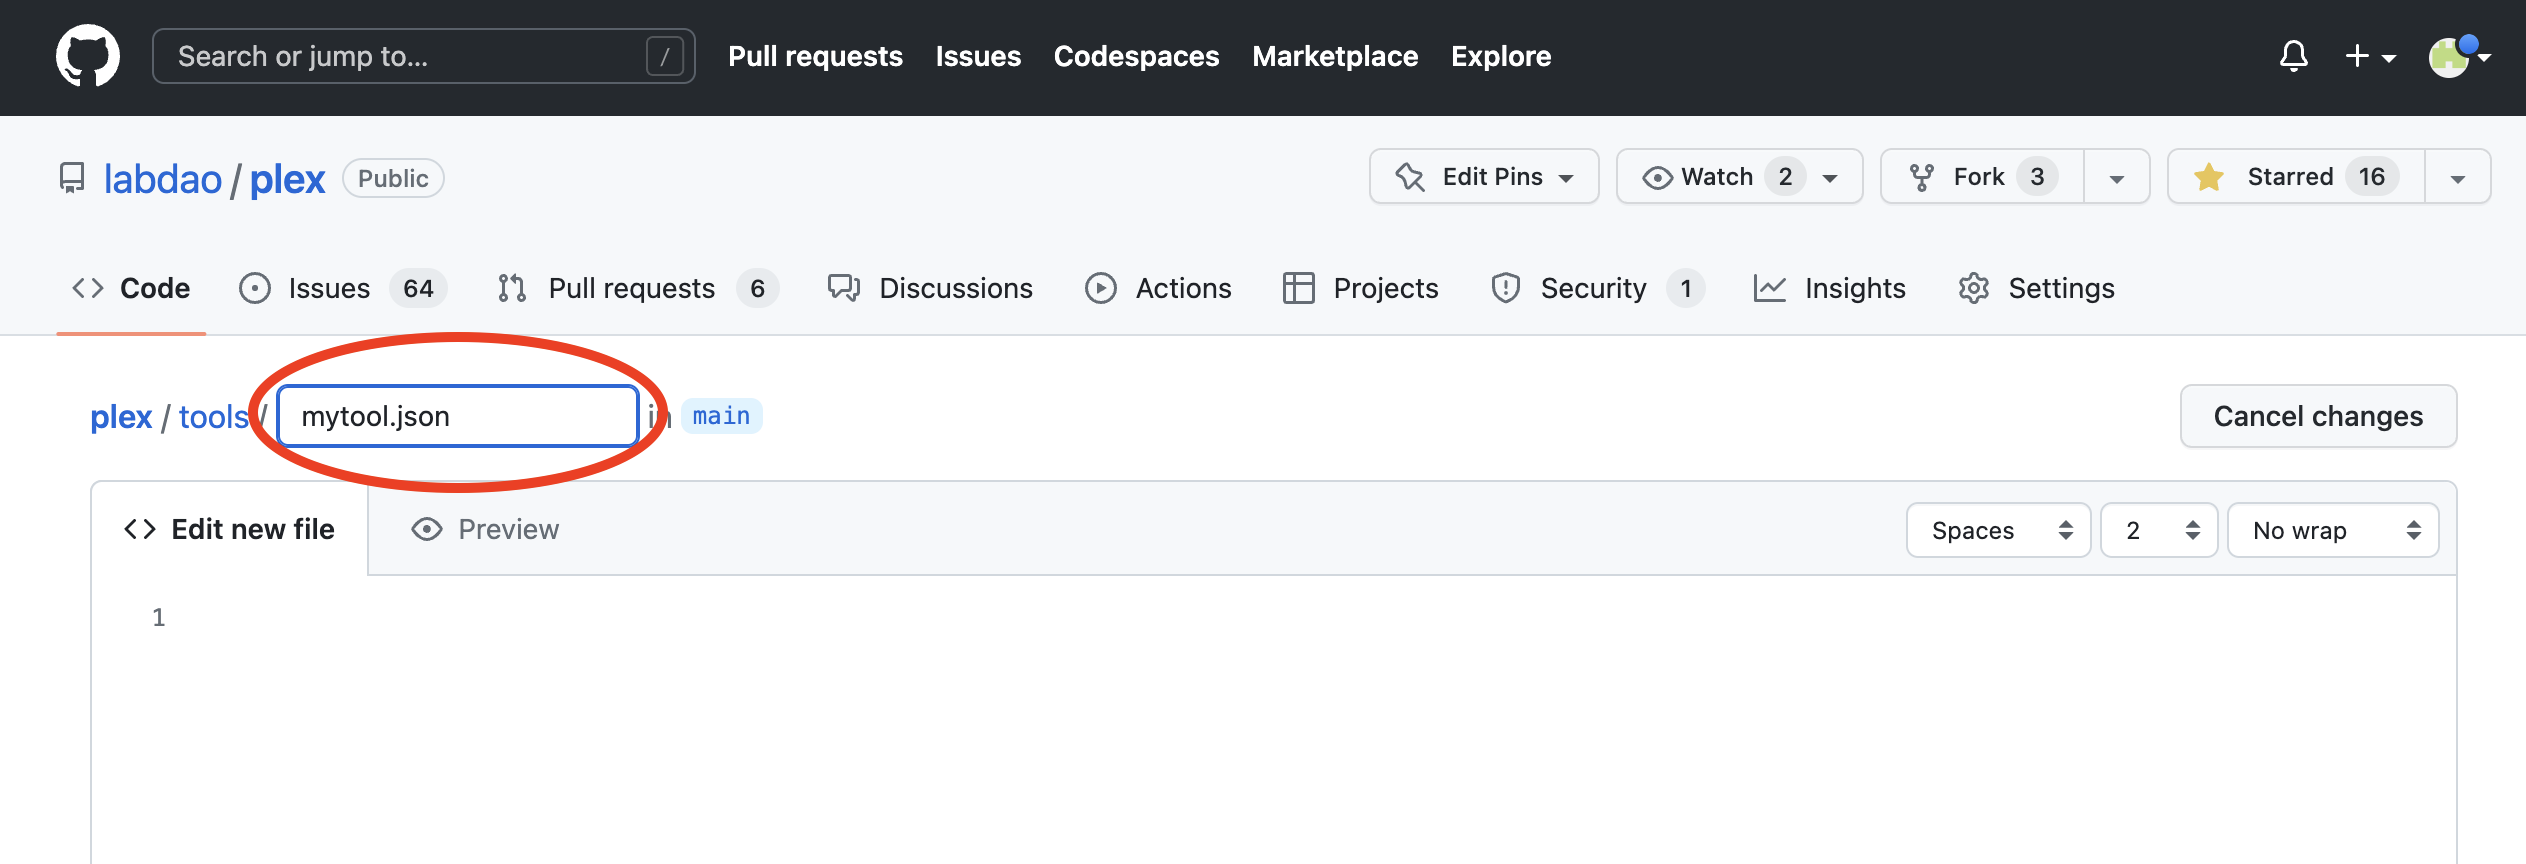Screen dimensions: 2526x864
Task: Go to Issues in top navigation
Action: [978, 56]
